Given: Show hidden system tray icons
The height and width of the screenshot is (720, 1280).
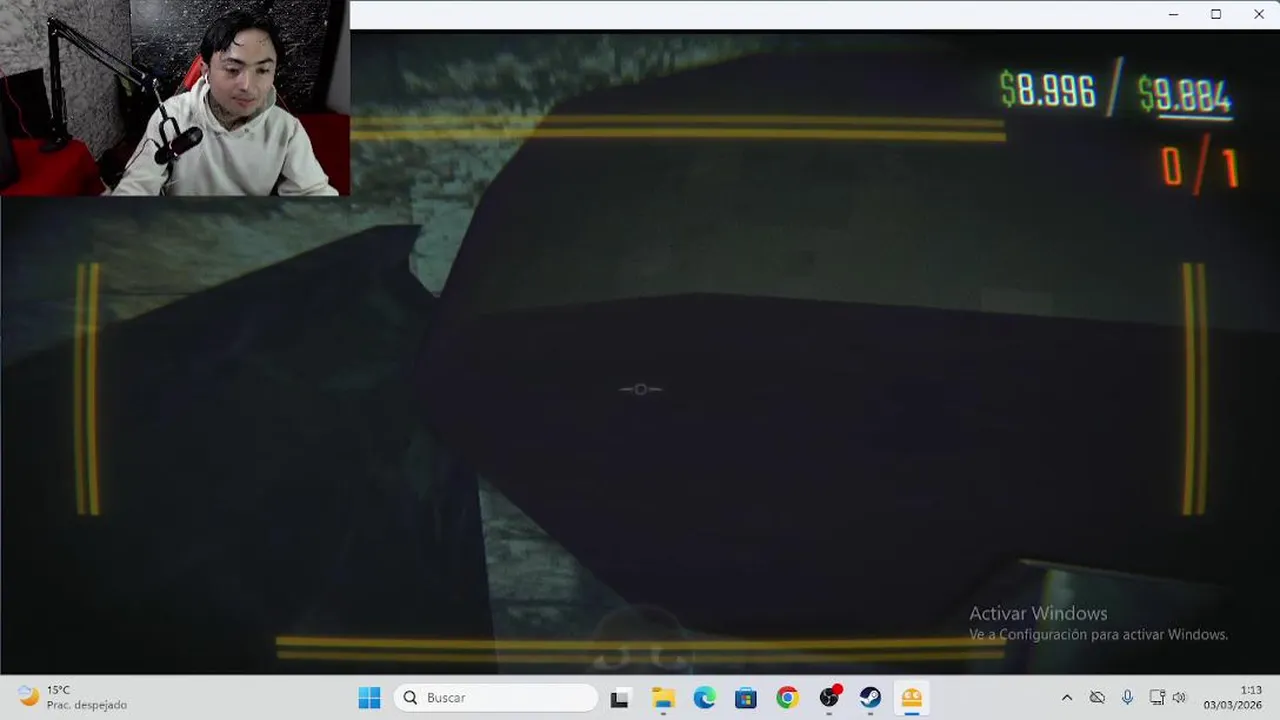Looking at the screenshot, I should [1067, 698].
